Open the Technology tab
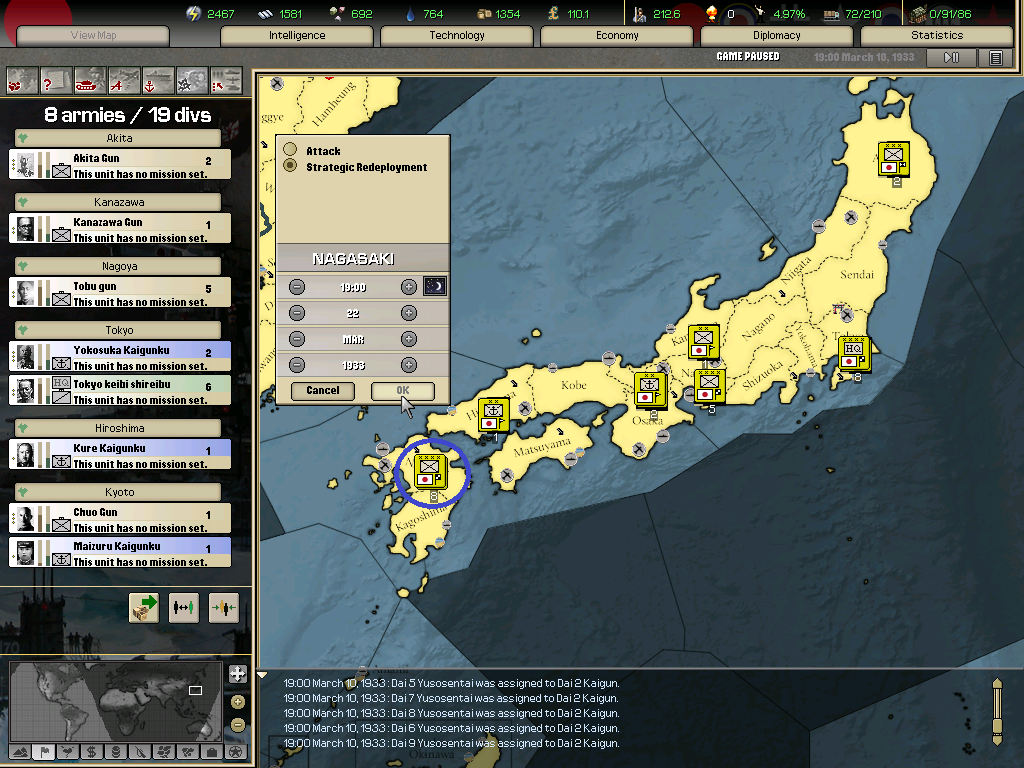This screenshot has width=1024, height=768. pyautogui.click(x=457, y=35)
